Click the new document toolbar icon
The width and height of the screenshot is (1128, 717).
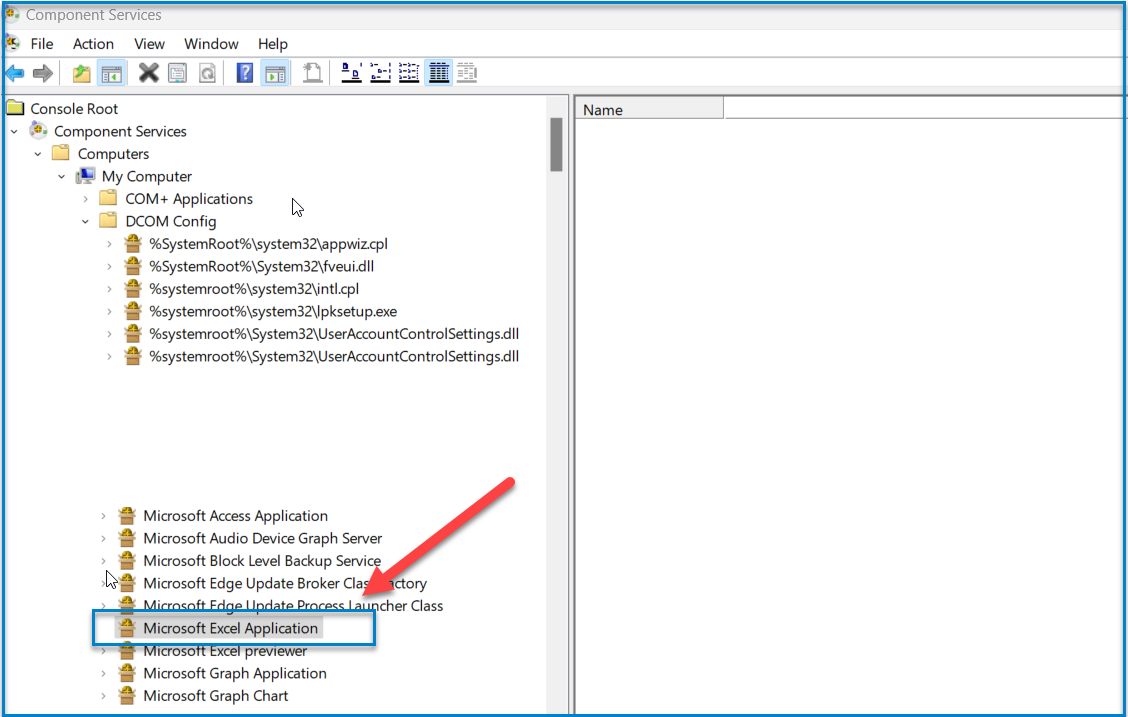[x=312, y=73]
